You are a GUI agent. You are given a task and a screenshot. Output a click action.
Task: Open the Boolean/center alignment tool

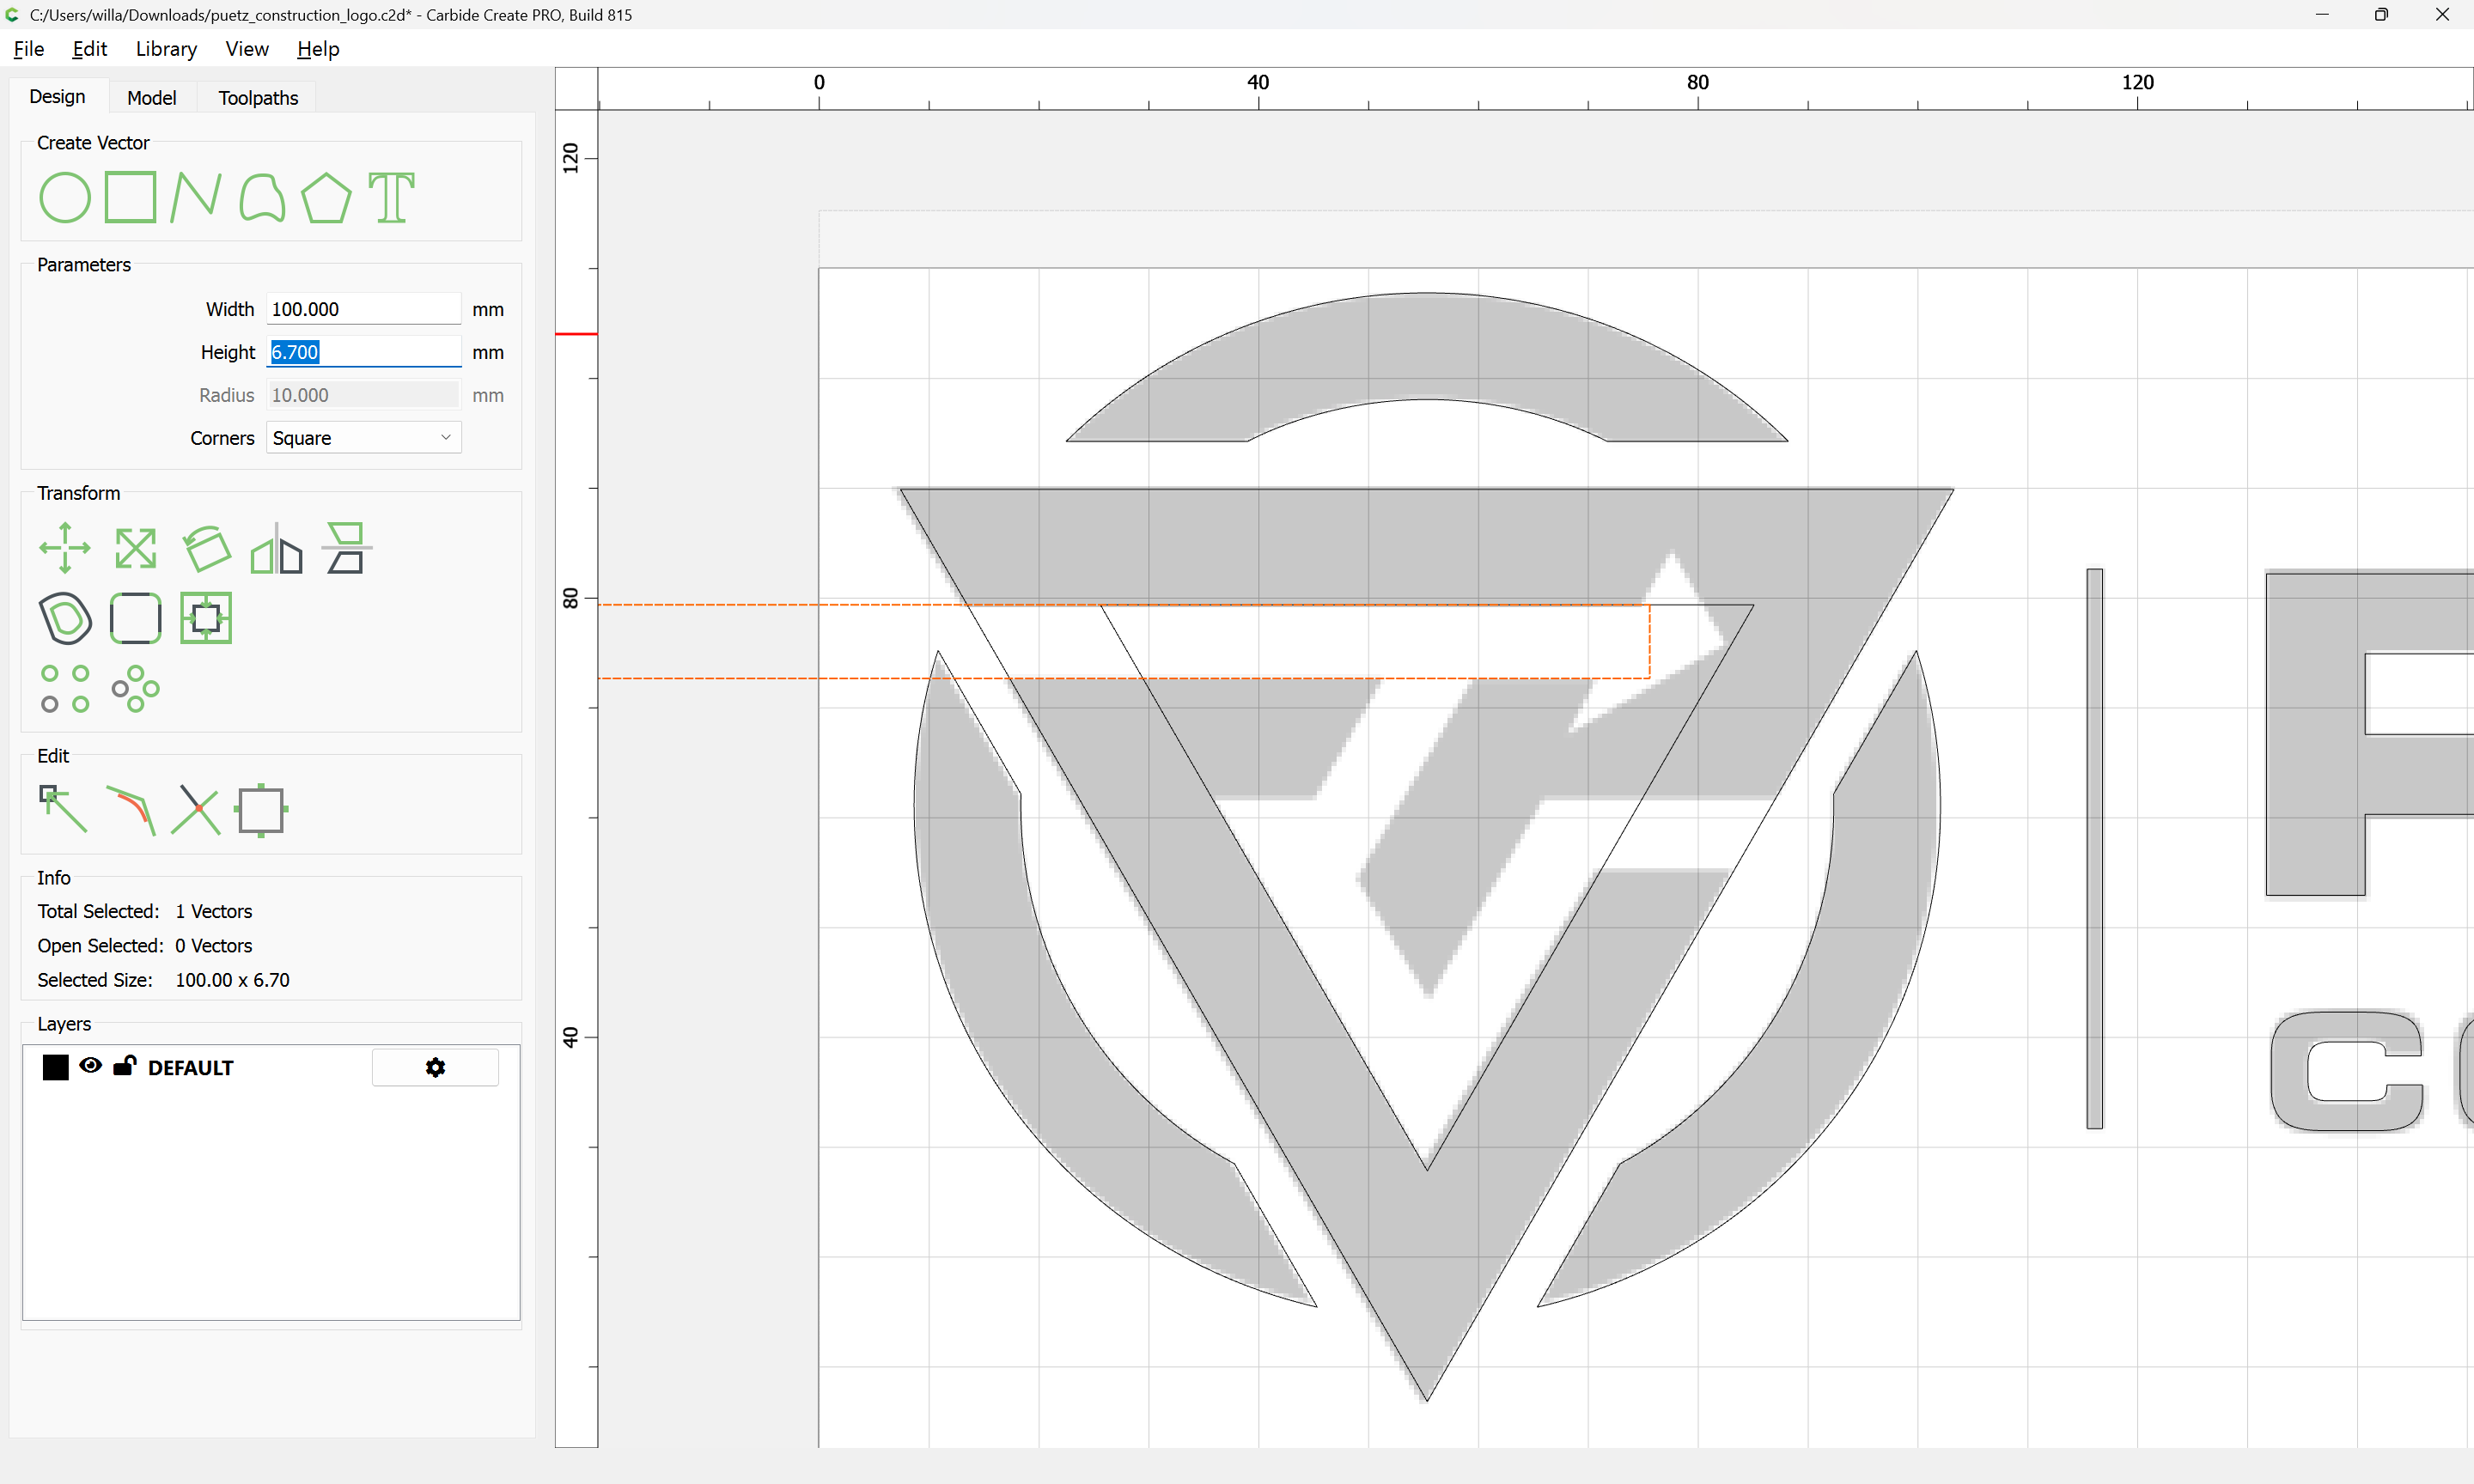[206, 618]
